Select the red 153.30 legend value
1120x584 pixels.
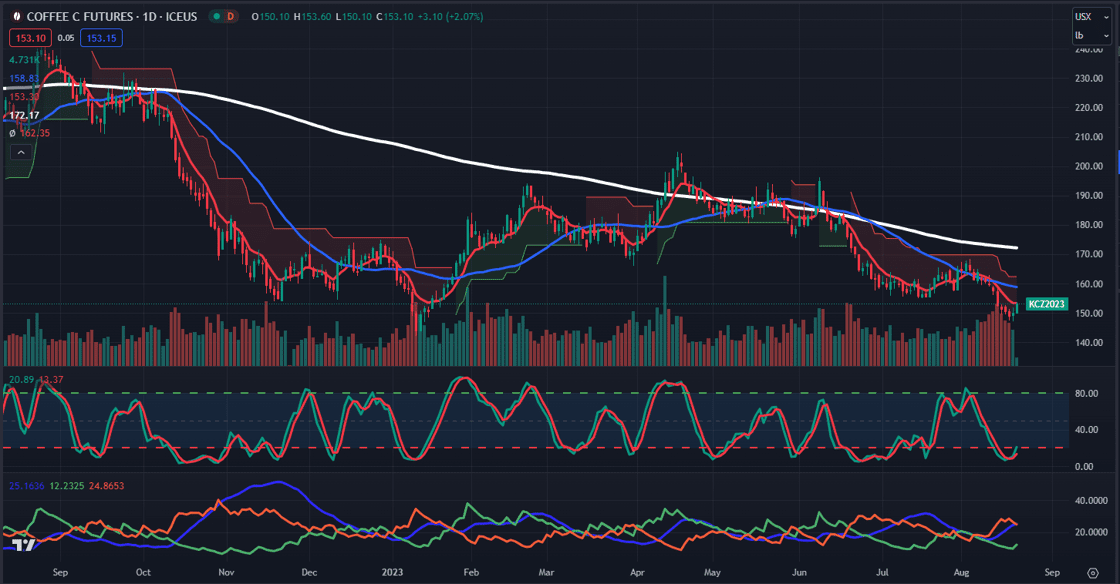(x=24, y=96)
